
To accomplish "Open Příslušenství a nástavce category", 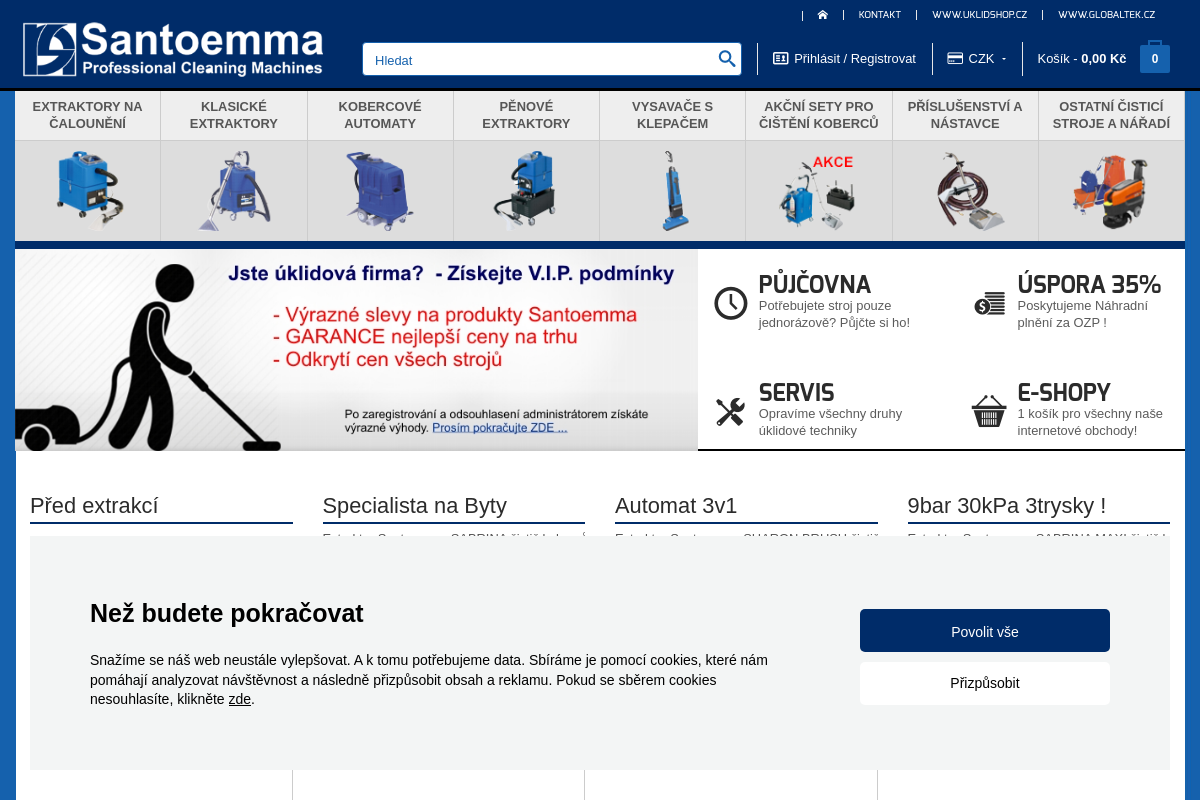I will 965,115.
